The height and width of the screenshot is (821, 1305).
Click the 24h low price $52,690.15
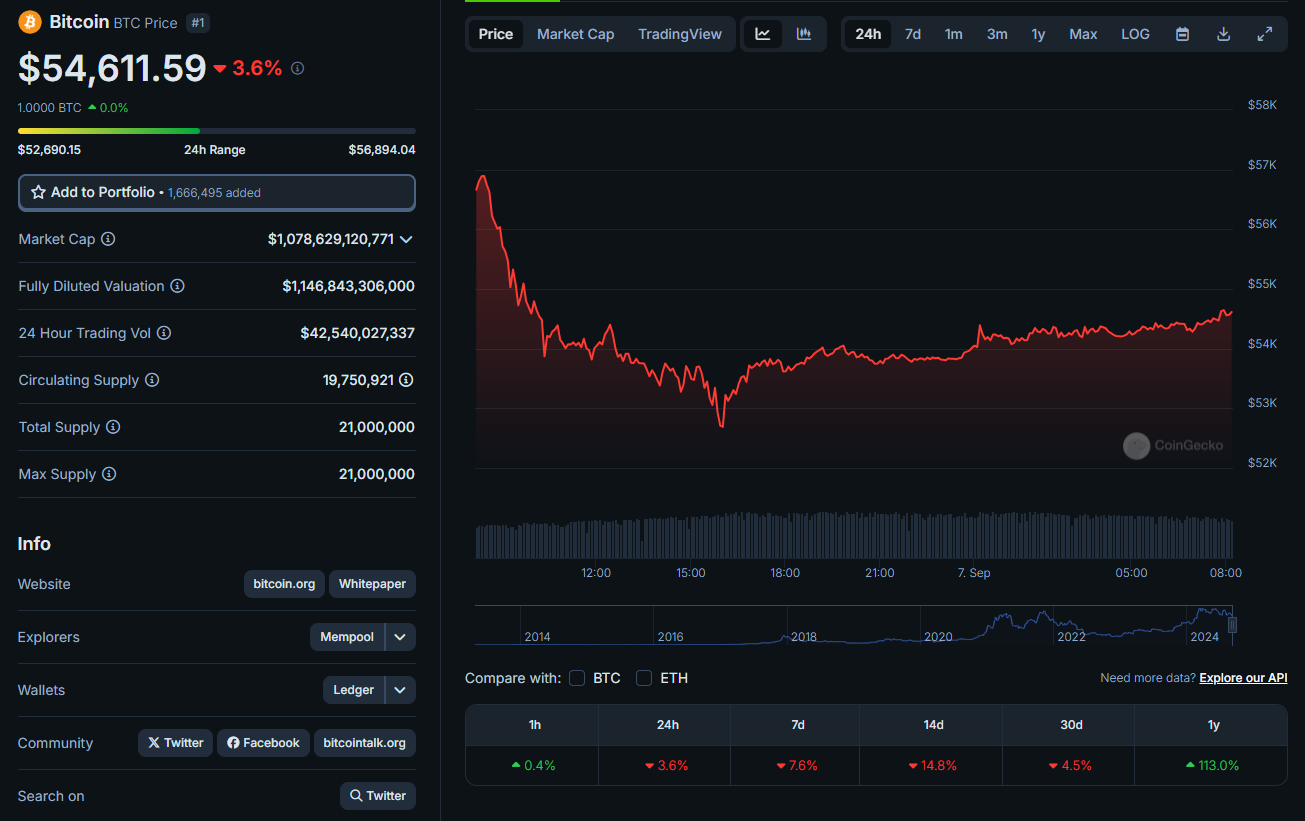[x=49, y=150]
